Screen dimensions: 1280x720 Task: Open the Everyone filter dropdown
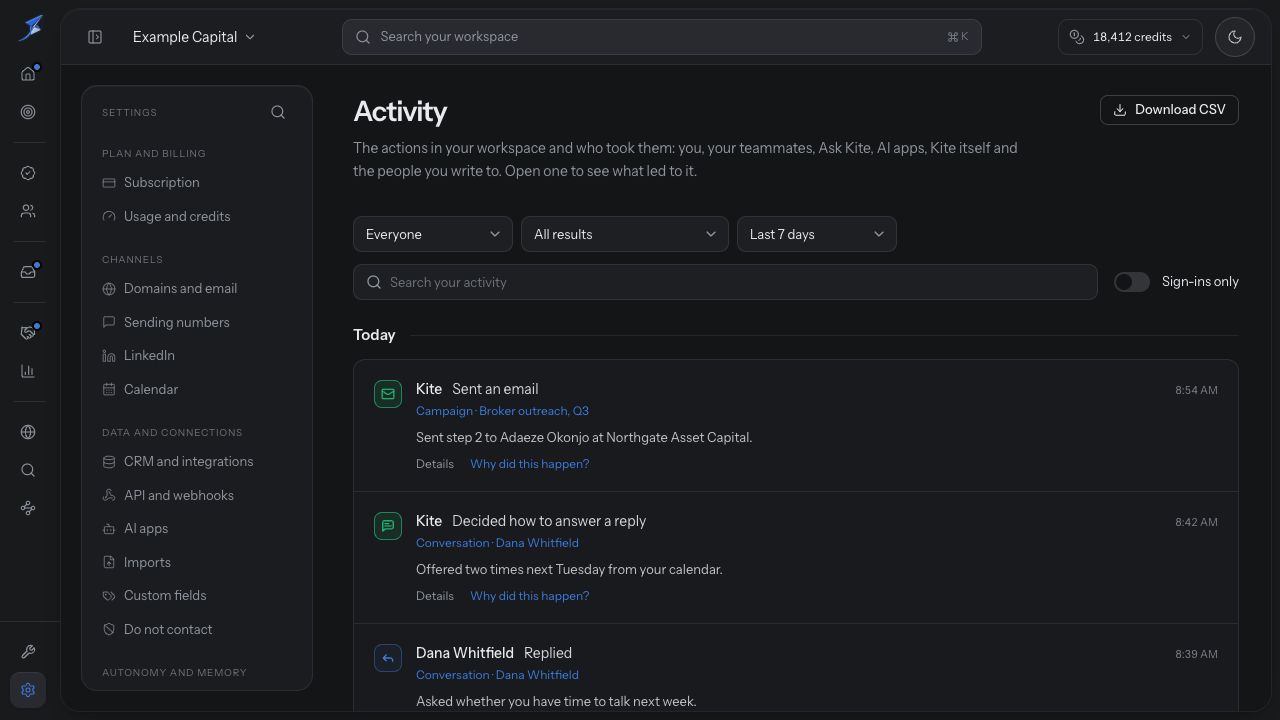coord(433,234)
